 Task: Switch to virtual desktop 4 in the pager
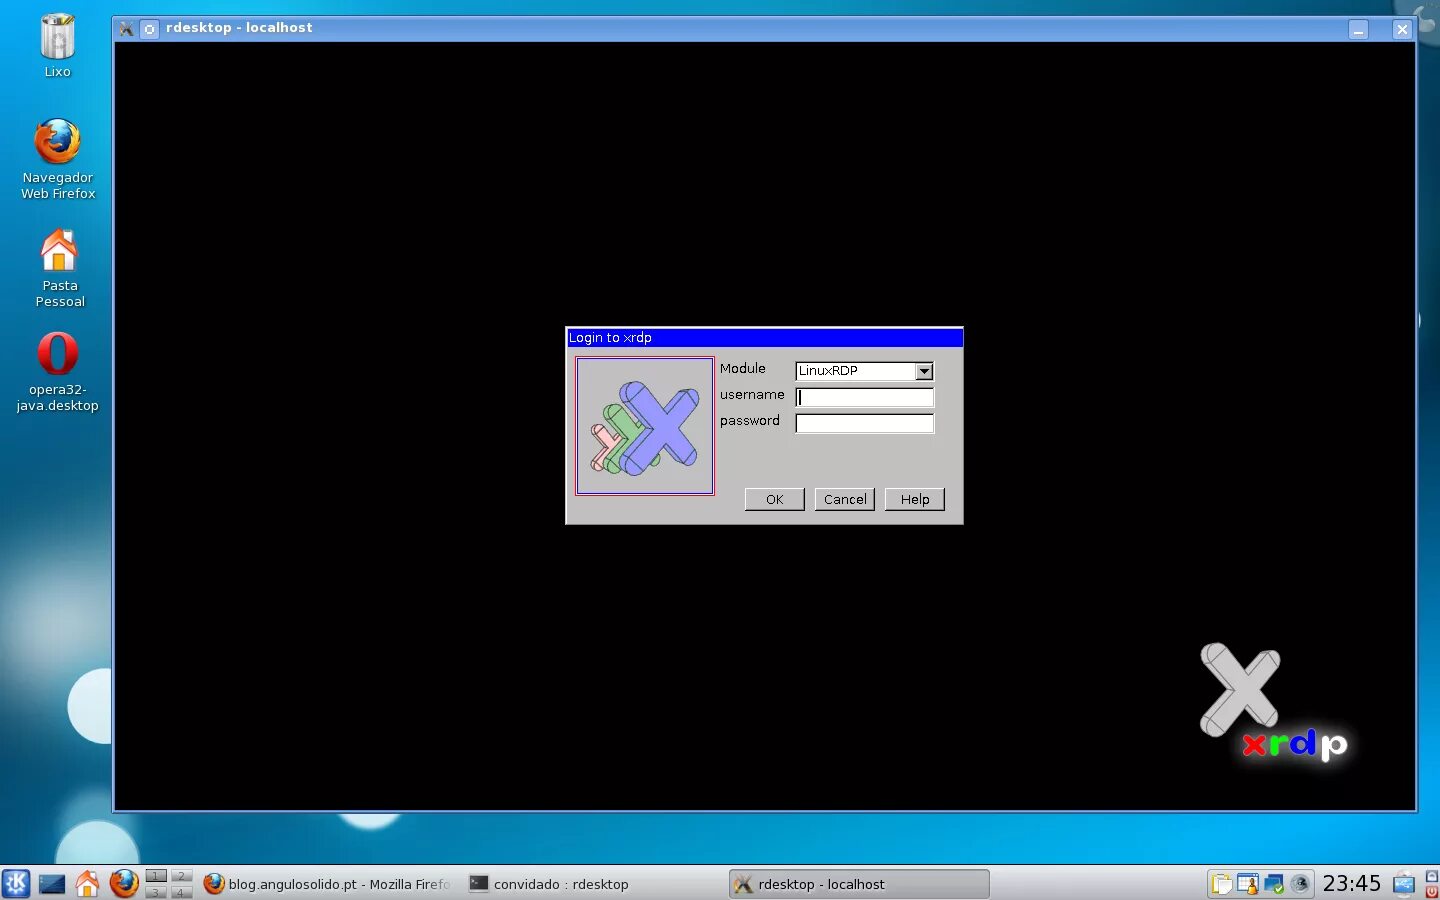(180, 892)
